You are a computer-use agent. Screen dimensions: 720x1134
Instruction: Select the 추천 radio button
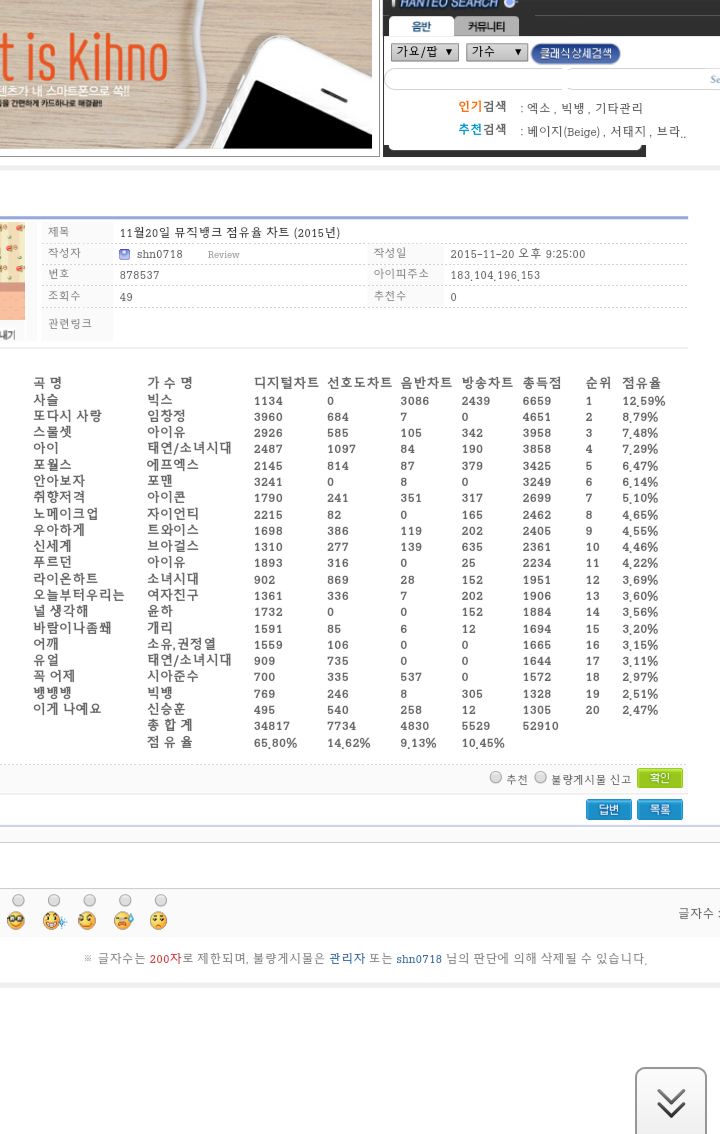coord(496,777)
